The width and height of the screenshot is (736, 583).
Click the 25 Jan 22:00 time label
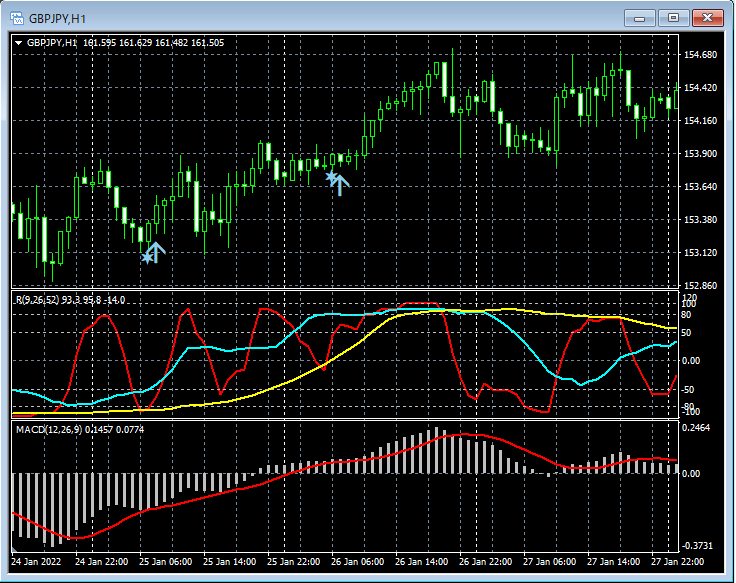294,562
